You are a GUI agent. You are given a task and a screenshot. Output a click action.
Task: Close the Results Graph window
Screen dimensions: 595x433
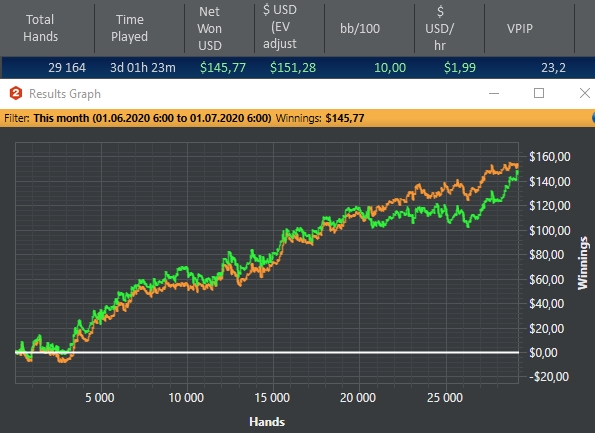click(x=585, y=93)
